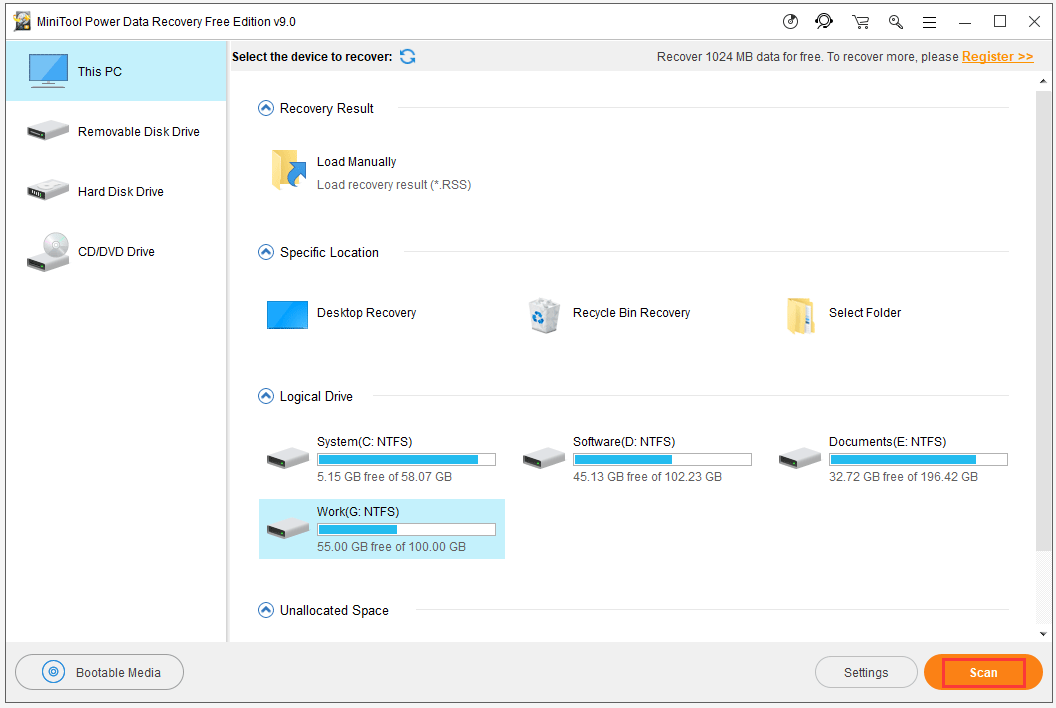
Task: Collapse the Unallocated Space section
Action: (266, 610)
